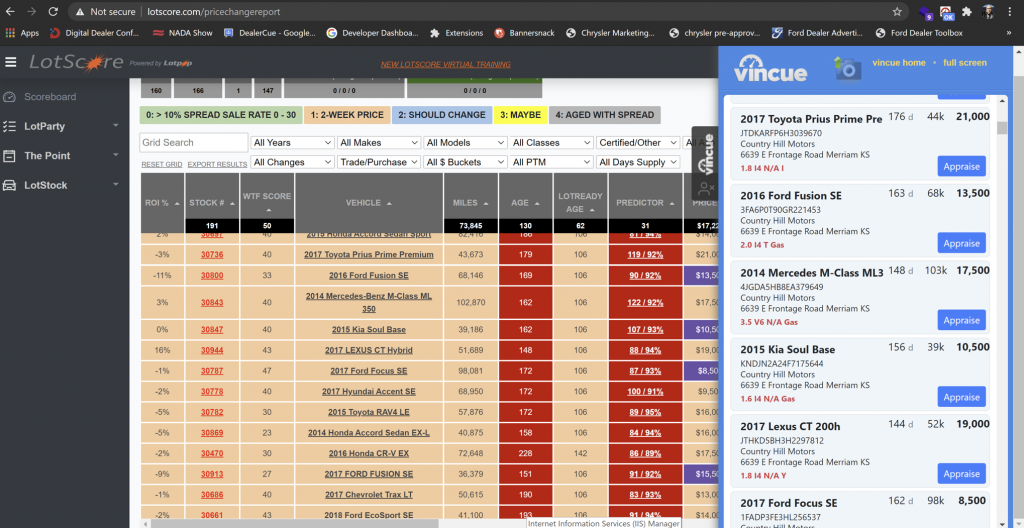
Task: Appraise the 2016 Ford Fusion SE
Action: click(961, 243)
